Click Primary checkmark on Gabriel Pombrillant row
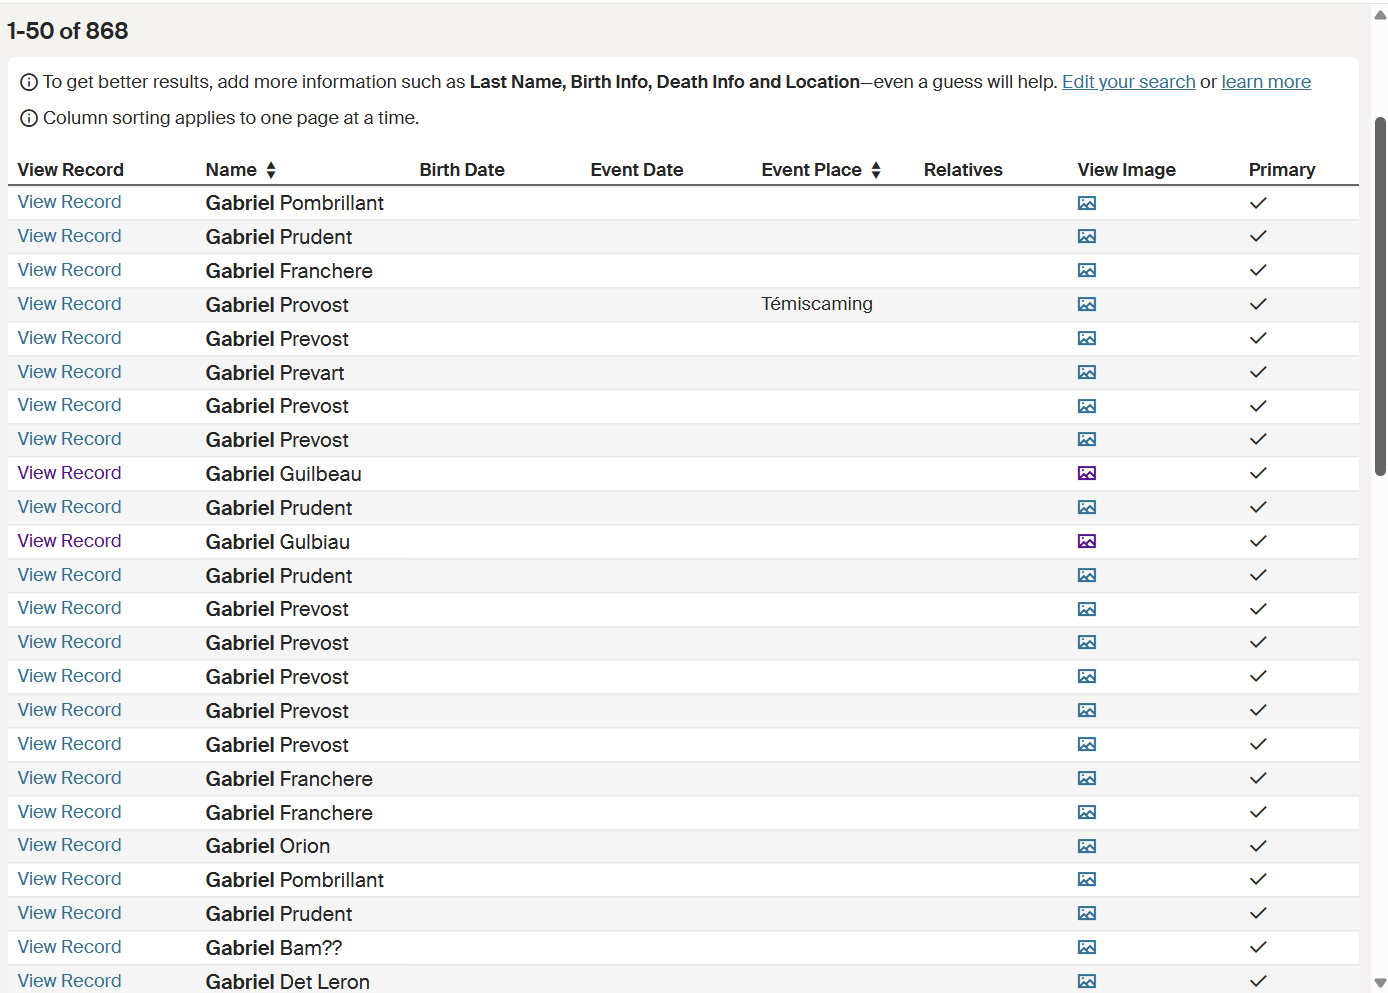1388x993 pixels. click(1258, 202)
